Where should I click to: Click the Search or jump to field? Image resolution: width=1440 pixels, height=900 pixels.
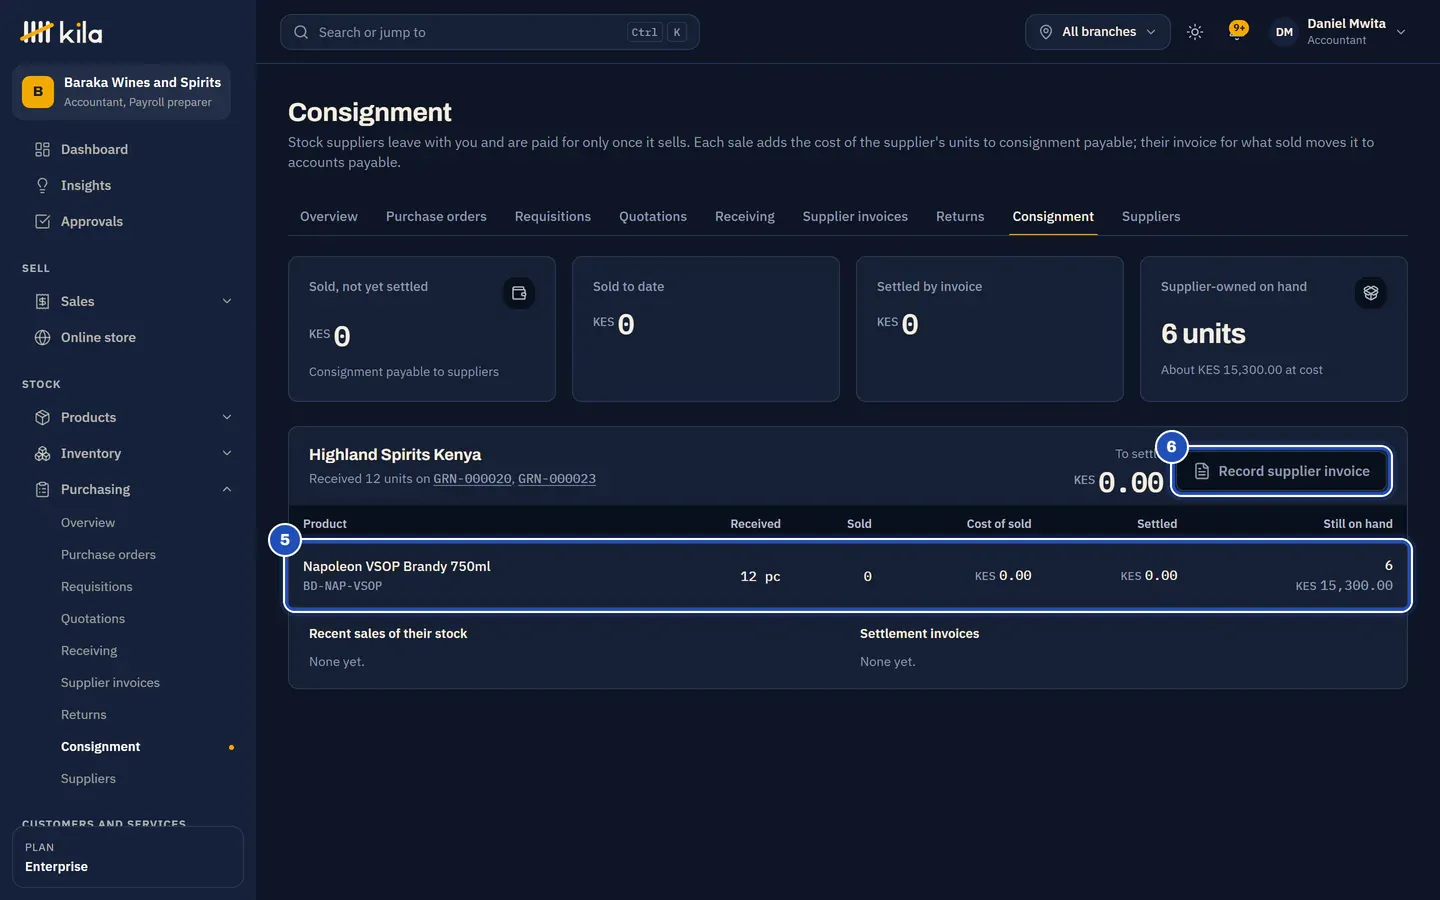tap(490, 32)
